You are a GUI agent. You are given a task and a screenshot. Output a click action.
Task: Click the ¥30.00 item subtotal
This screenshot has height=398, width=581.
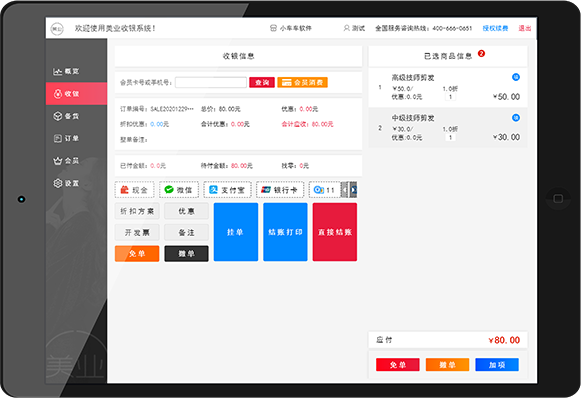coord(506,137)
